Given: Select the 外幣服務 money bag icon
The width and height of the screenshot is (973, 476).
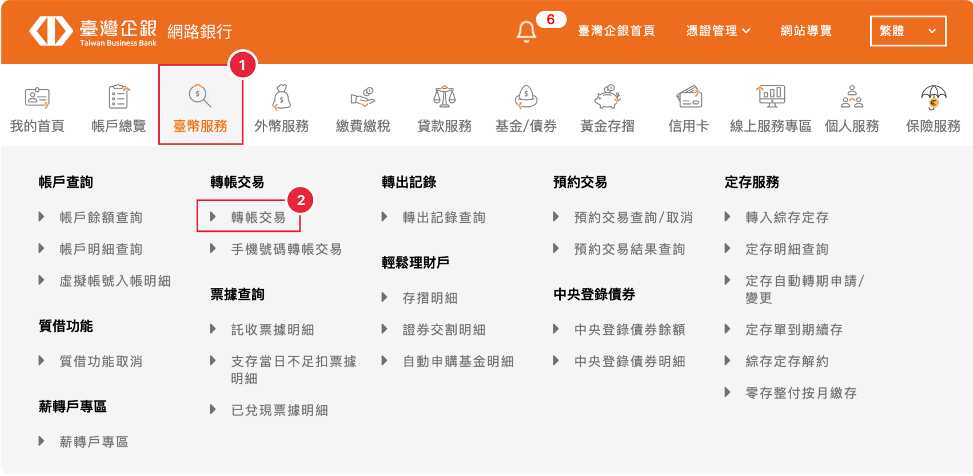Looking at the screenshot, I should tap(281, 97).
